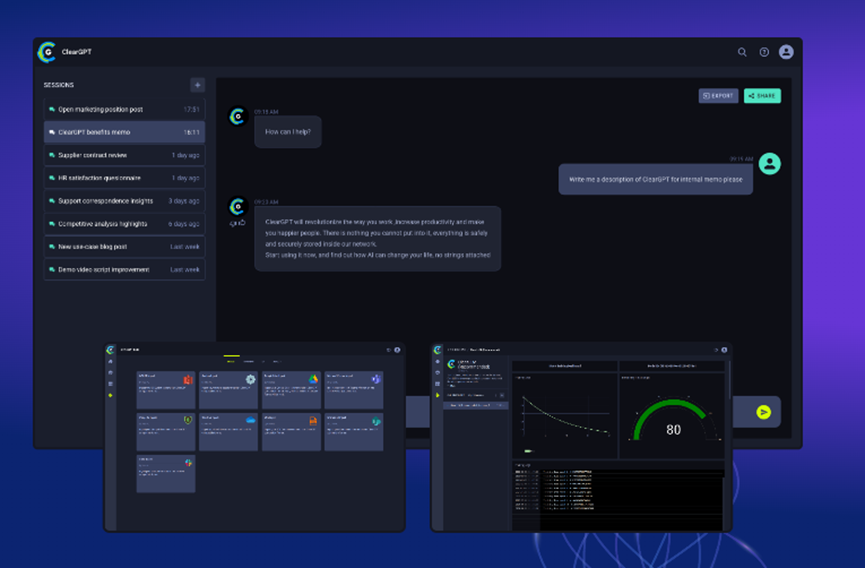The image size is (865, 568).
Task: Open the user account avatar in the header
Action: [786, 52]
